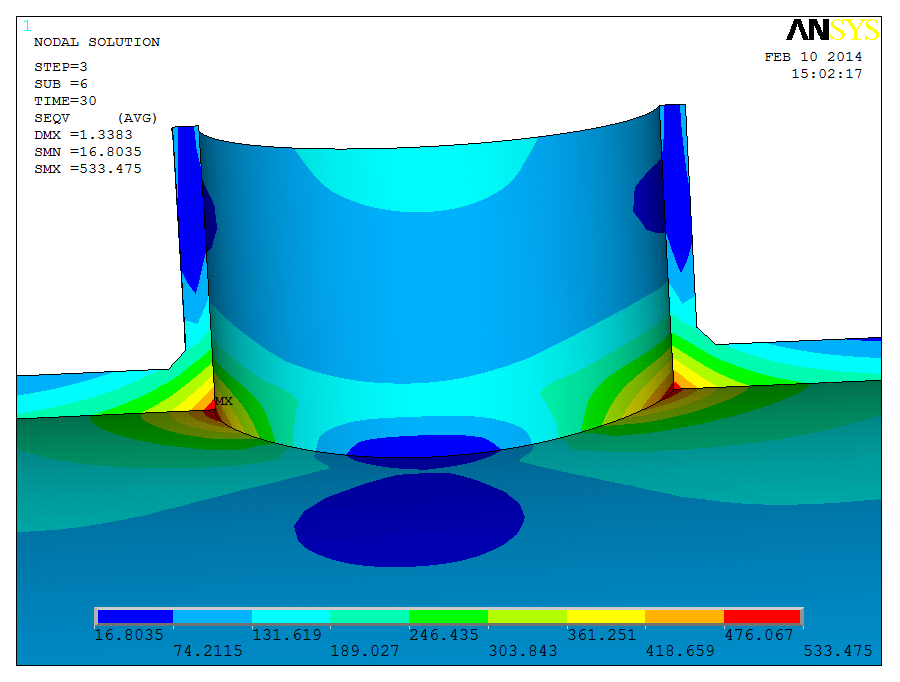The height and width of the screenshot is (682, 900).
Task: Select the yellow legend color band
Action: [x=605, y=616]
